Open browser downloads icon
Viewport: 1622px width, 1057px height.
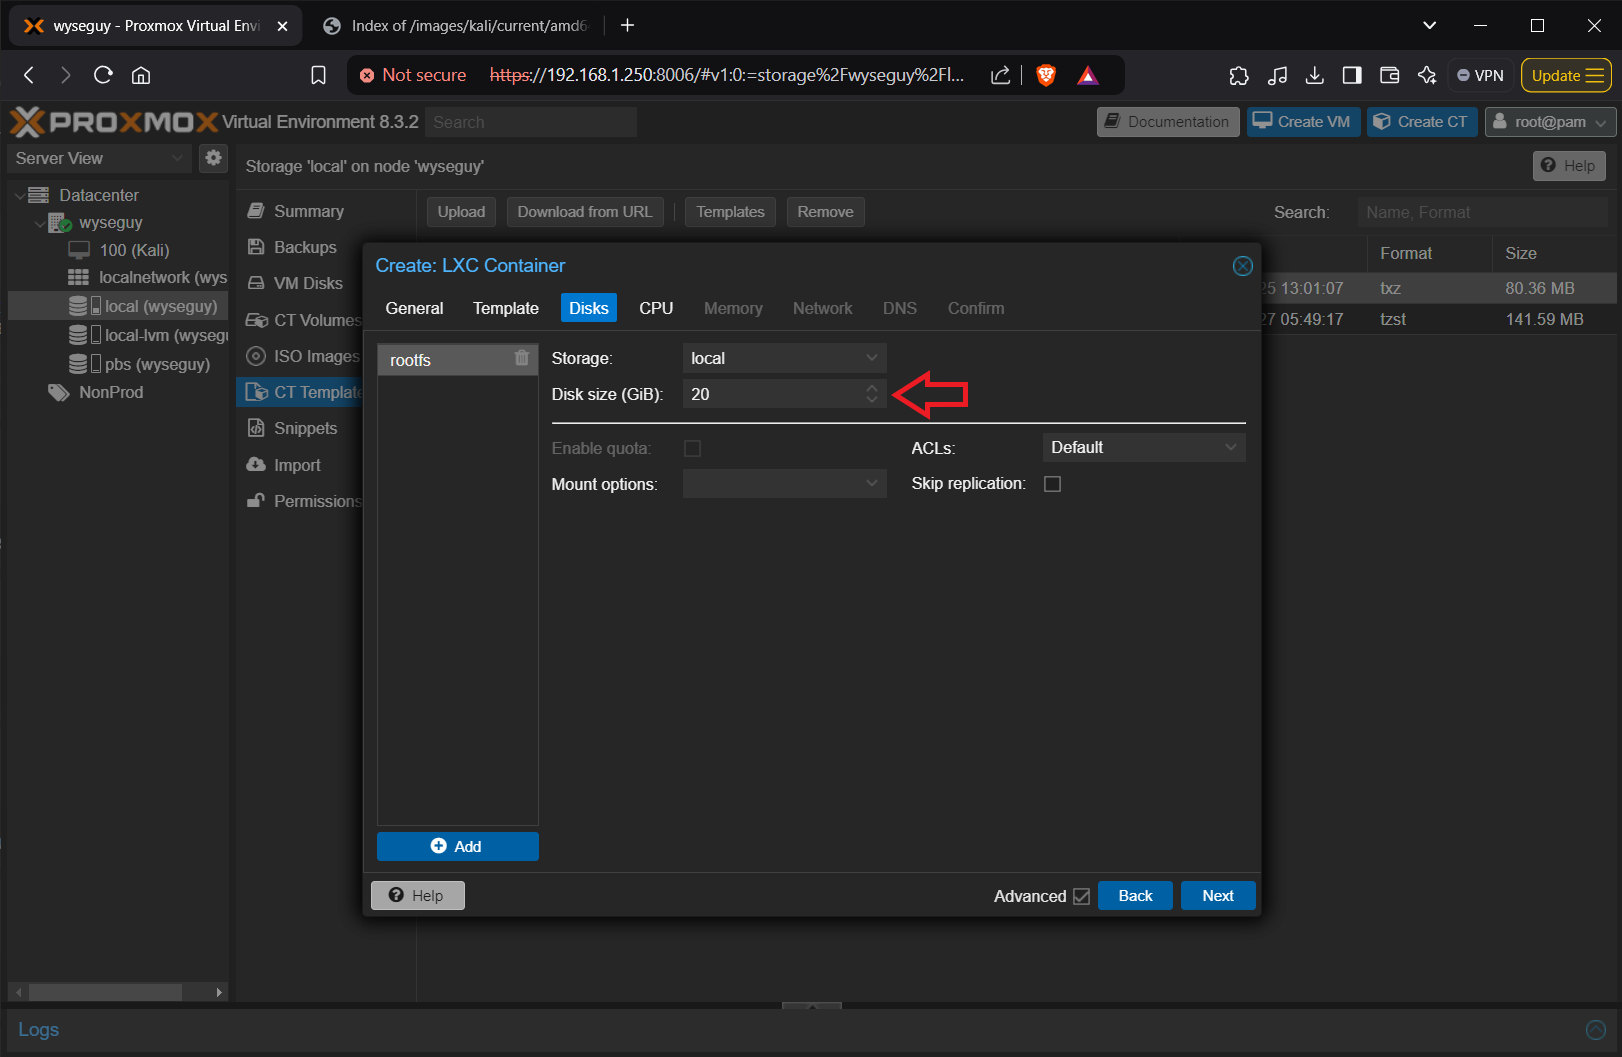point(1314,75)
